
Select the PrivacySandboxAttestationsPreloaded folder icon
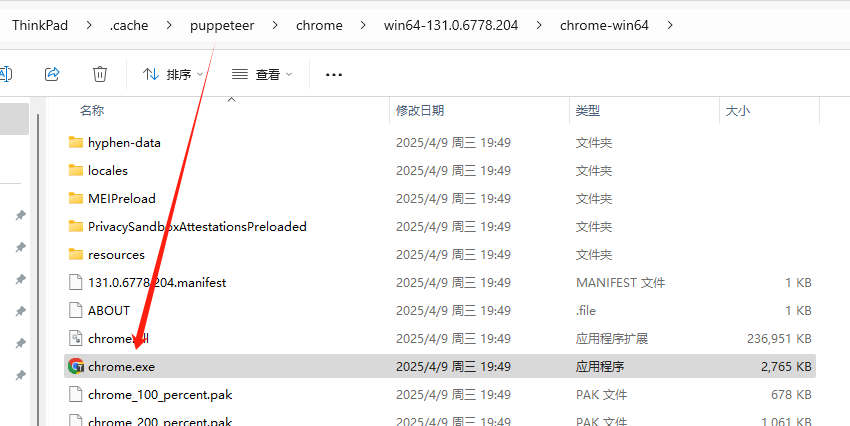pyautogui.click(x=76, y=226)
